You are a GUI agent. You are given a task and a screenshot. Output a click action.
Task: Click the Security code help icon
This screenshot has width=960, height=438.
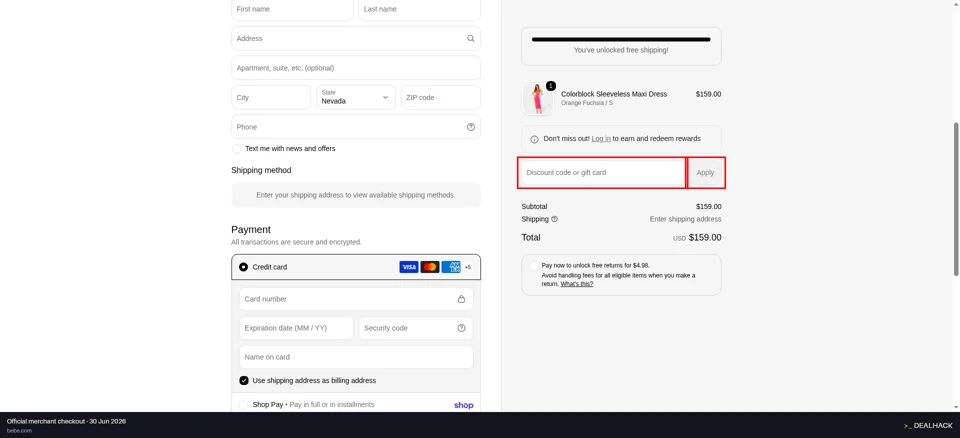(462, 328)
